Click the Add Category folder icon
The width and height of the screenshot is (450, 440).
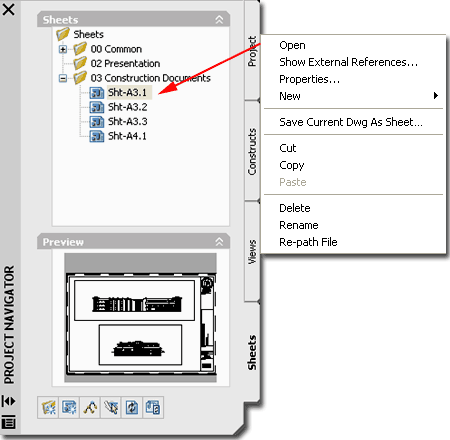pyautogui.click(x=48, y=407)
